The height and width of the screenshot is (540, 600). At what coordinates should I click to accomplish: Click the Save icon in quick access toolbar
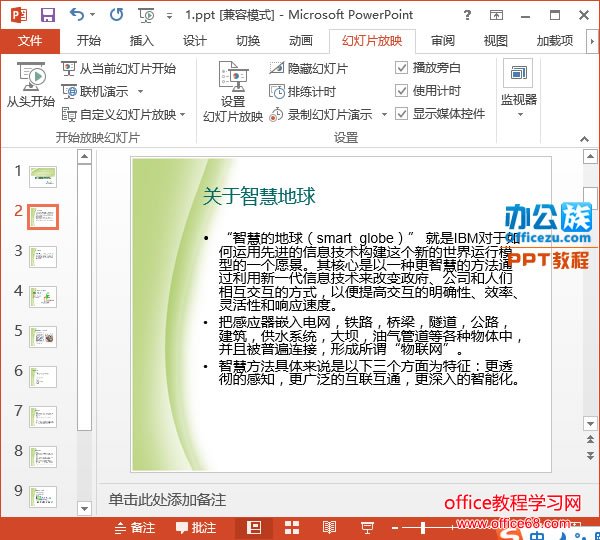point(47,15)
